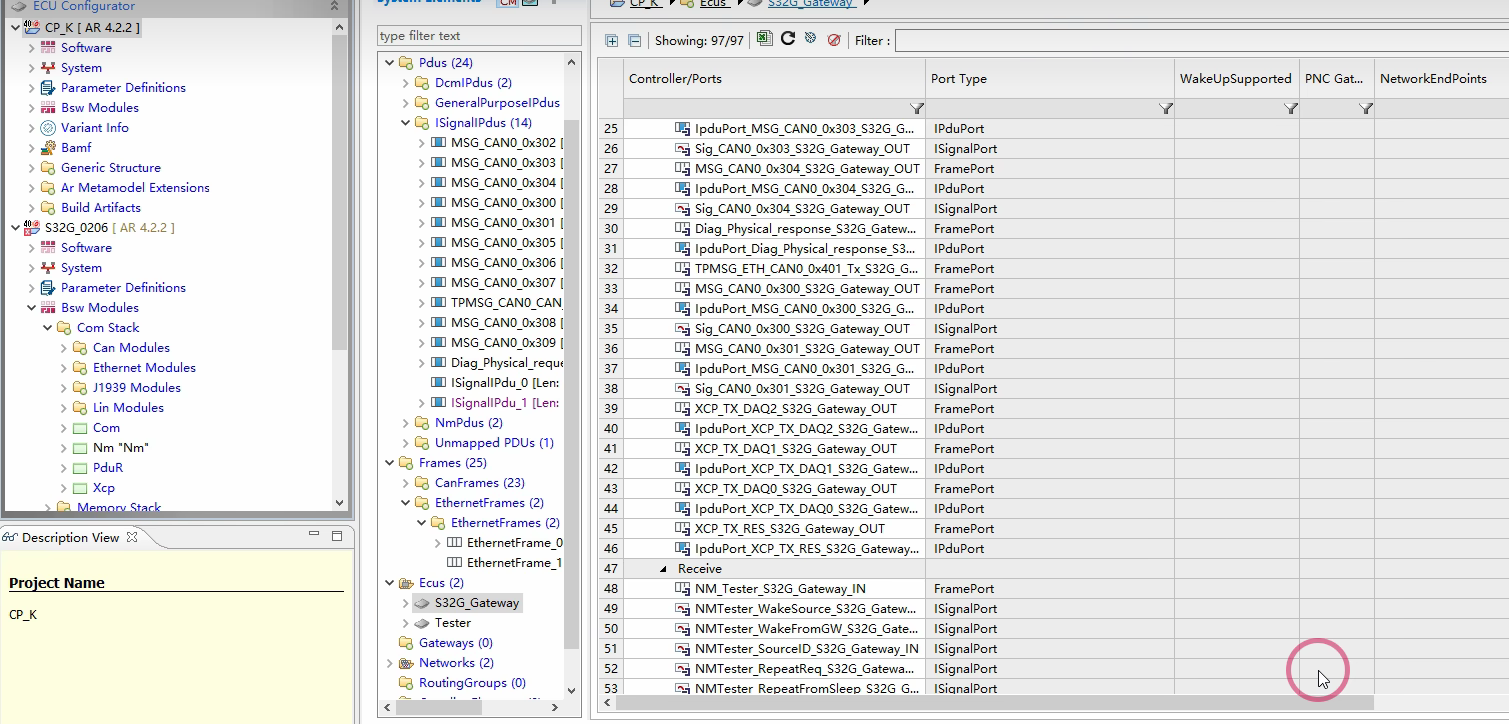Click the icon between refresh and clear filters
The image size is (1509, 724).
tap(811, 40)
